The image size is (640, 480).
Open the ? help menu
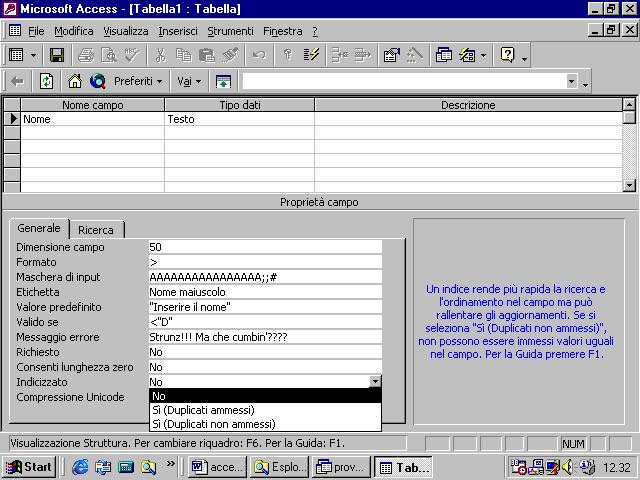(315, 31)
